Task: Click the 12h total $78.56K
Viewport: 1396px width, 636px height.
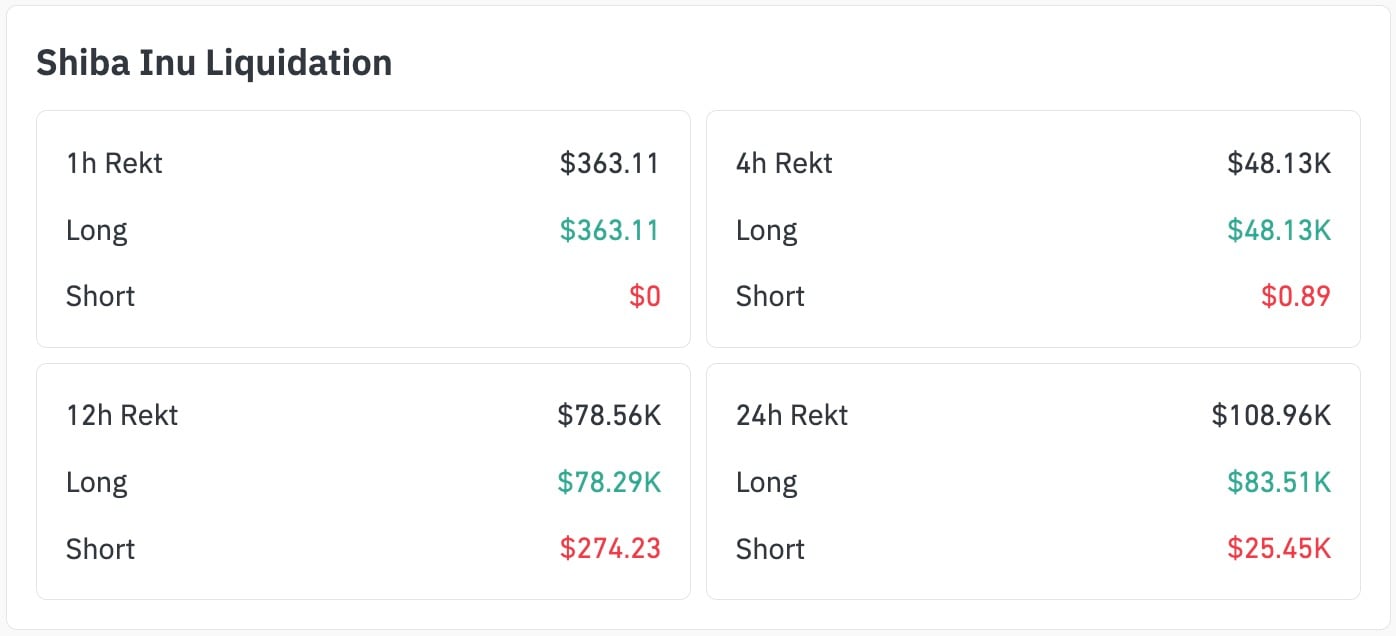Action: [609, 416]
